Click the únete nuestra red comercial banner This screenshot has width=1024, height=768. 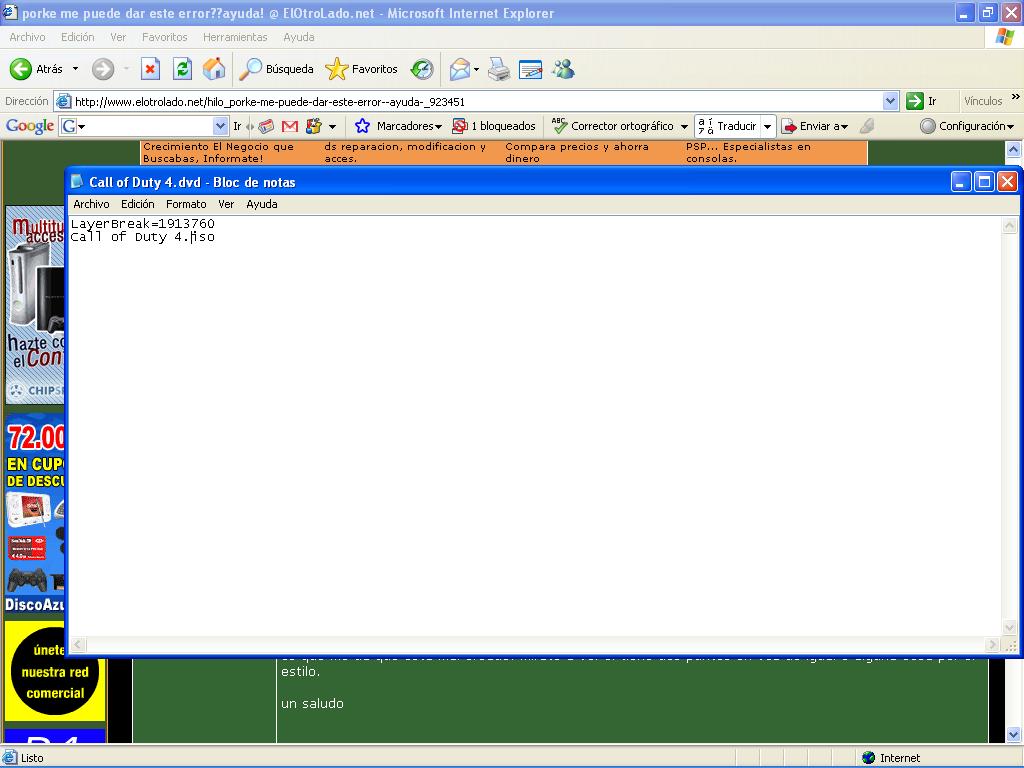54,671
